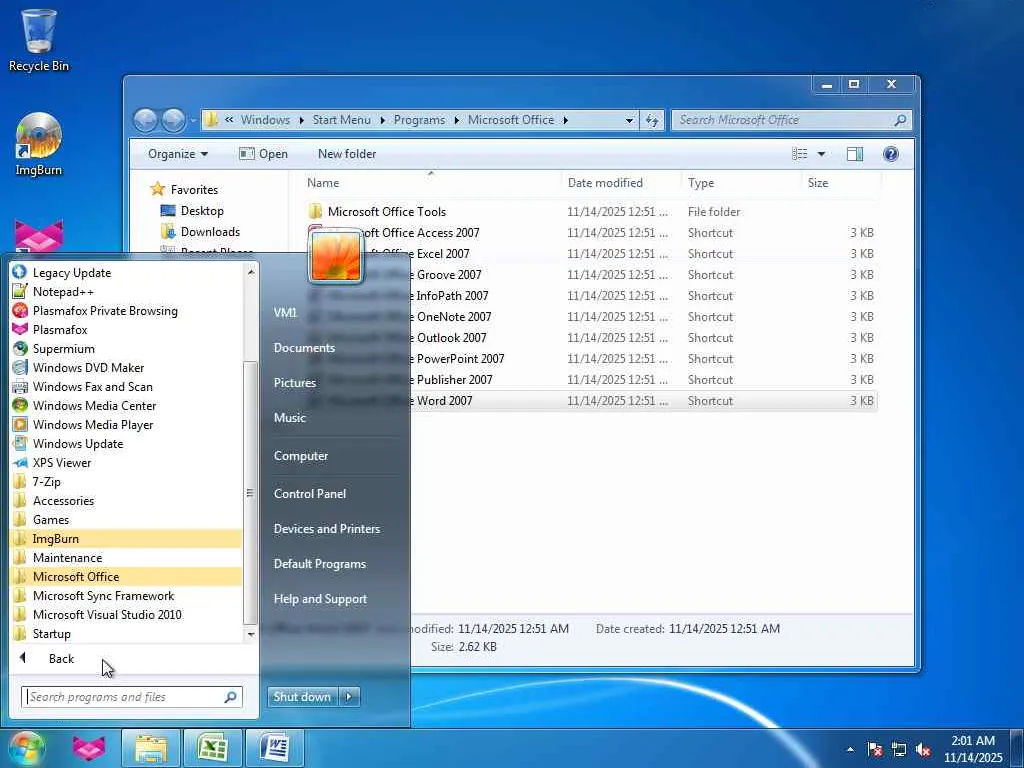Click Open in Explorer toolbar

263,154
